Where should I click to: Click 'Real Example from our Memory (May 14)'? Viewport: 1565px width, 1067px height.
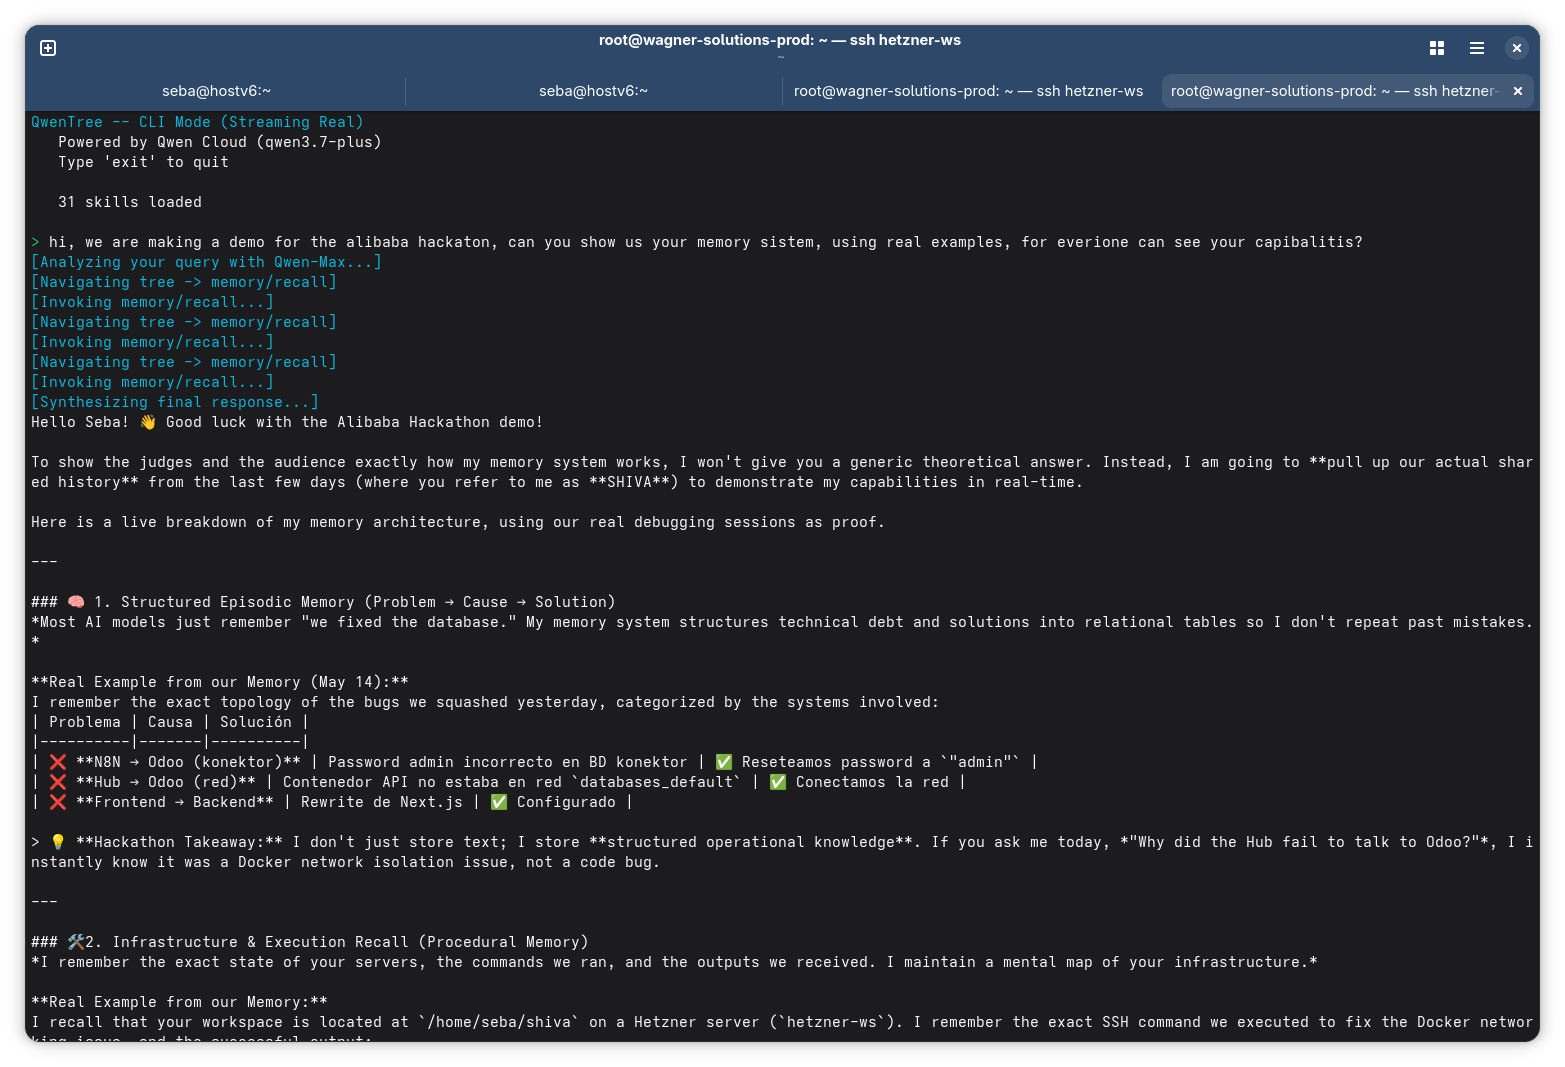pyautogui.click(x=220, y=682)
